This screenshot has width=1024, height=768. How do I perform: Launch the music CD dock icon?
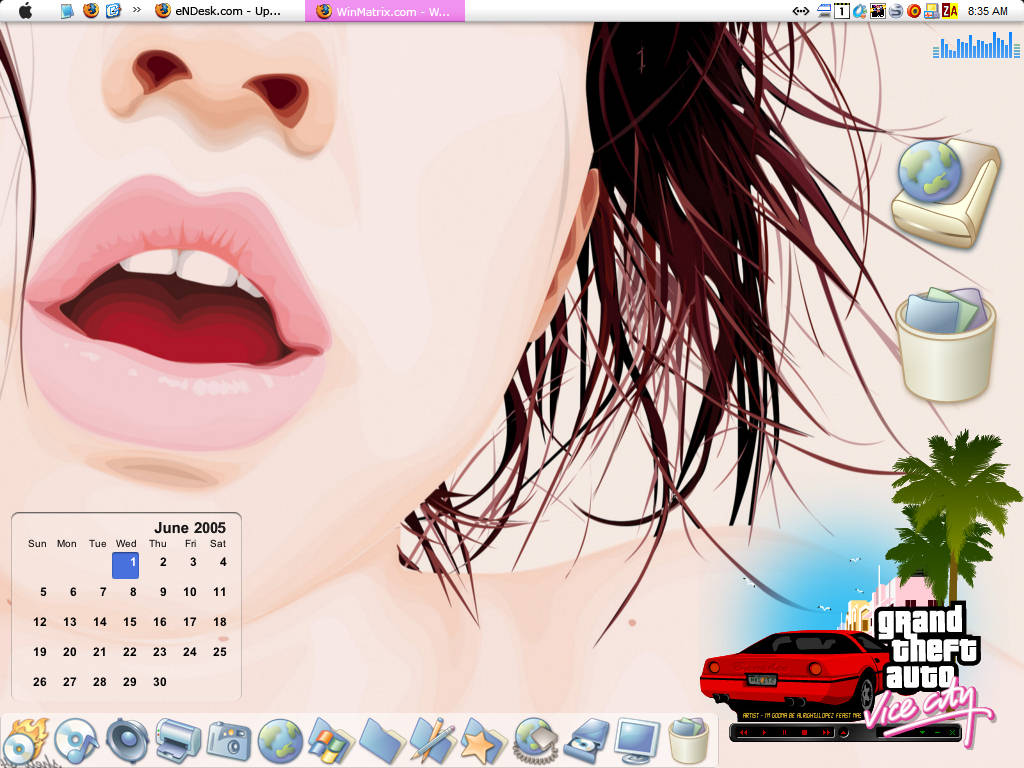(x=76, y=740)
